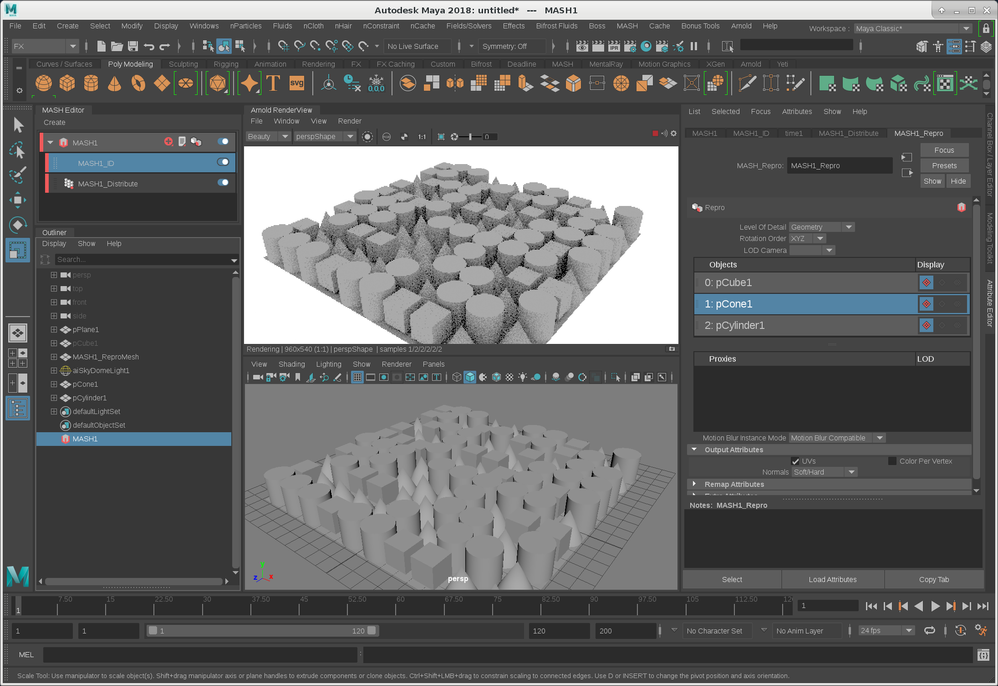The image size is (998, 686).
Task: Click the Copy Tab button
Action: [933, 579]
